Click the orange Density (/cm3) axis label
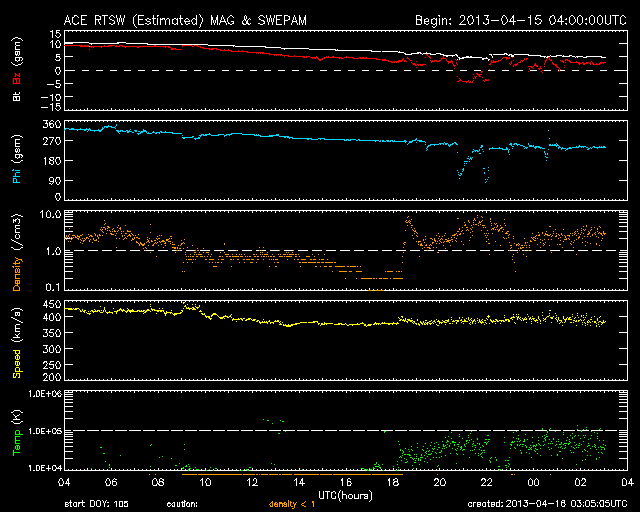 (x=17, y=251)
